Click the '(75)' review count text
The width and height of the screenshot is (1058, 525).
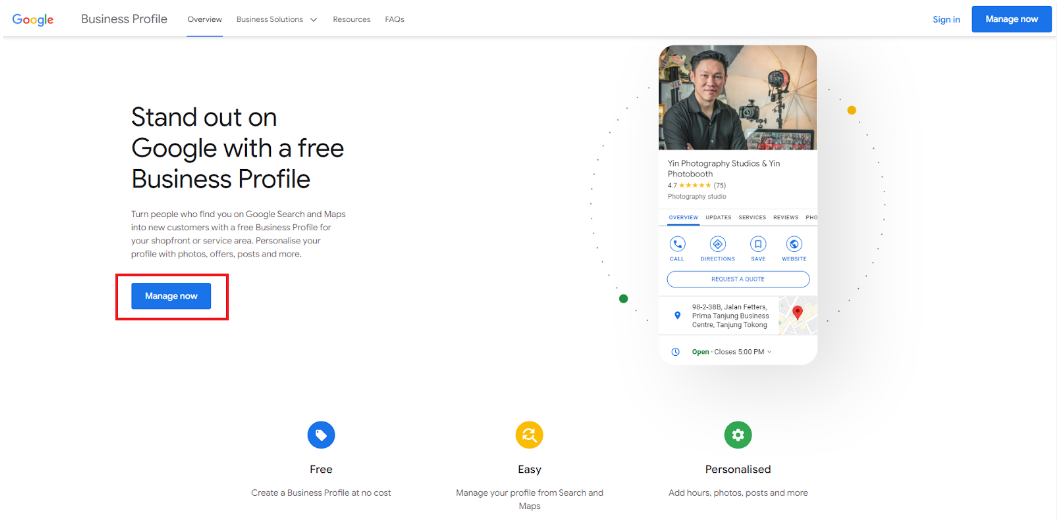coord(720,186)
